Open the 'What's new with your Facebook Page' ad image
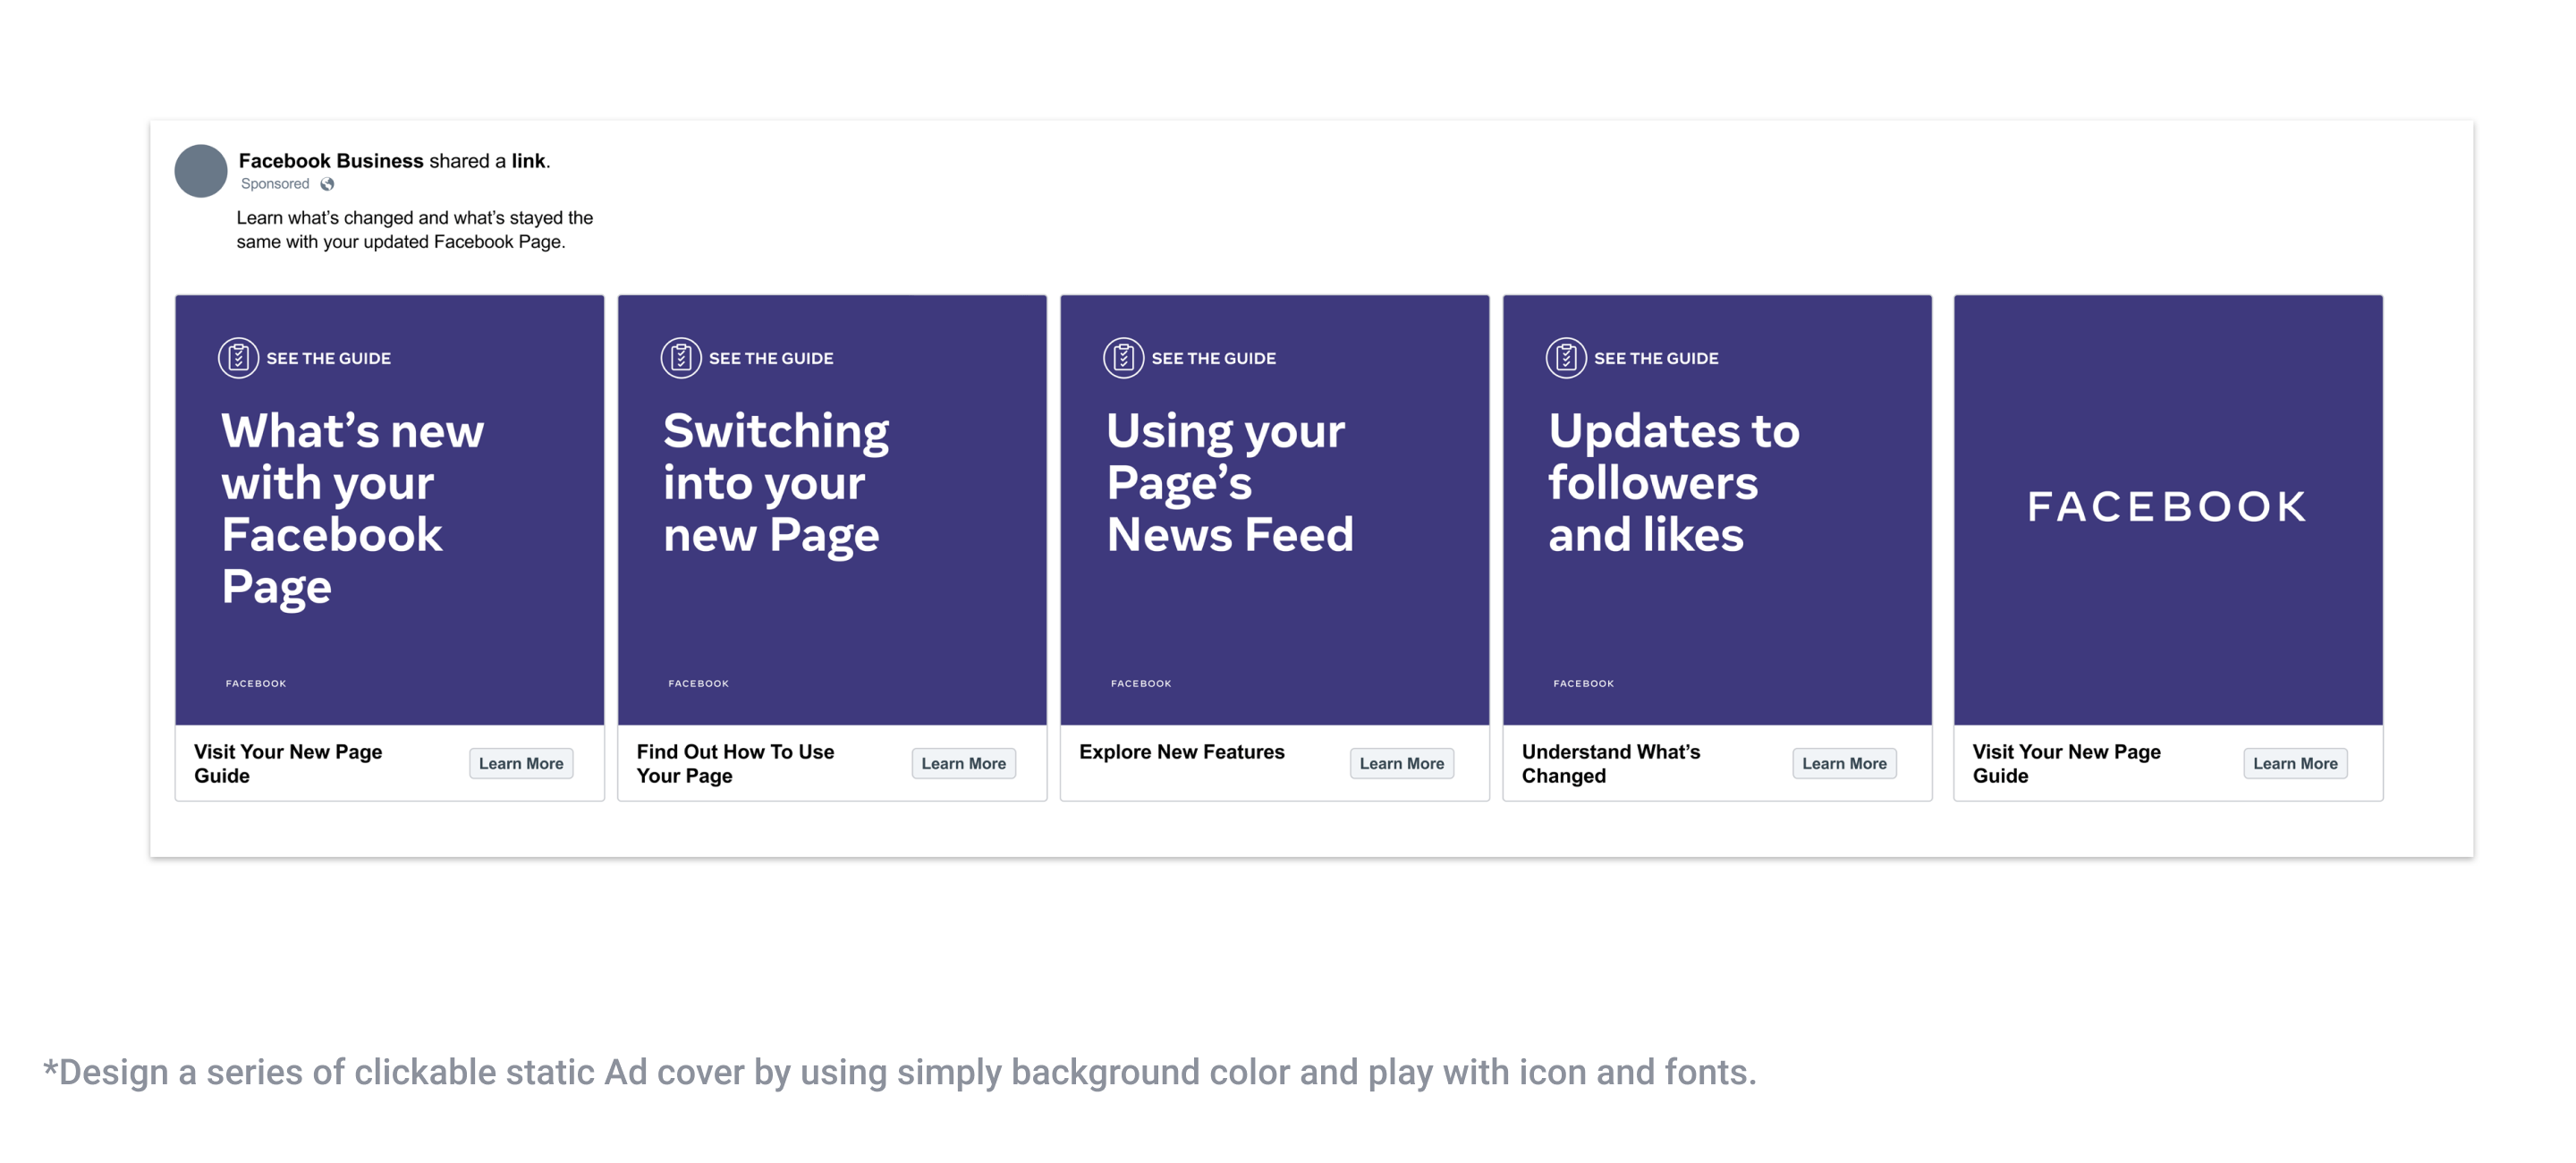This screenshot has height=1163, width=2576. tap(390, 510)
